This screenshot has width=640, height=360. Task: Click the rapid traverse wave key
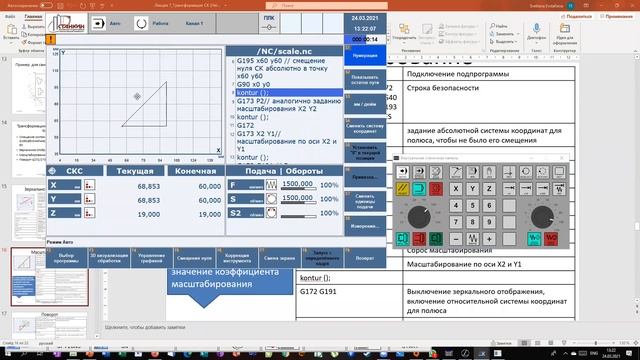473,239
